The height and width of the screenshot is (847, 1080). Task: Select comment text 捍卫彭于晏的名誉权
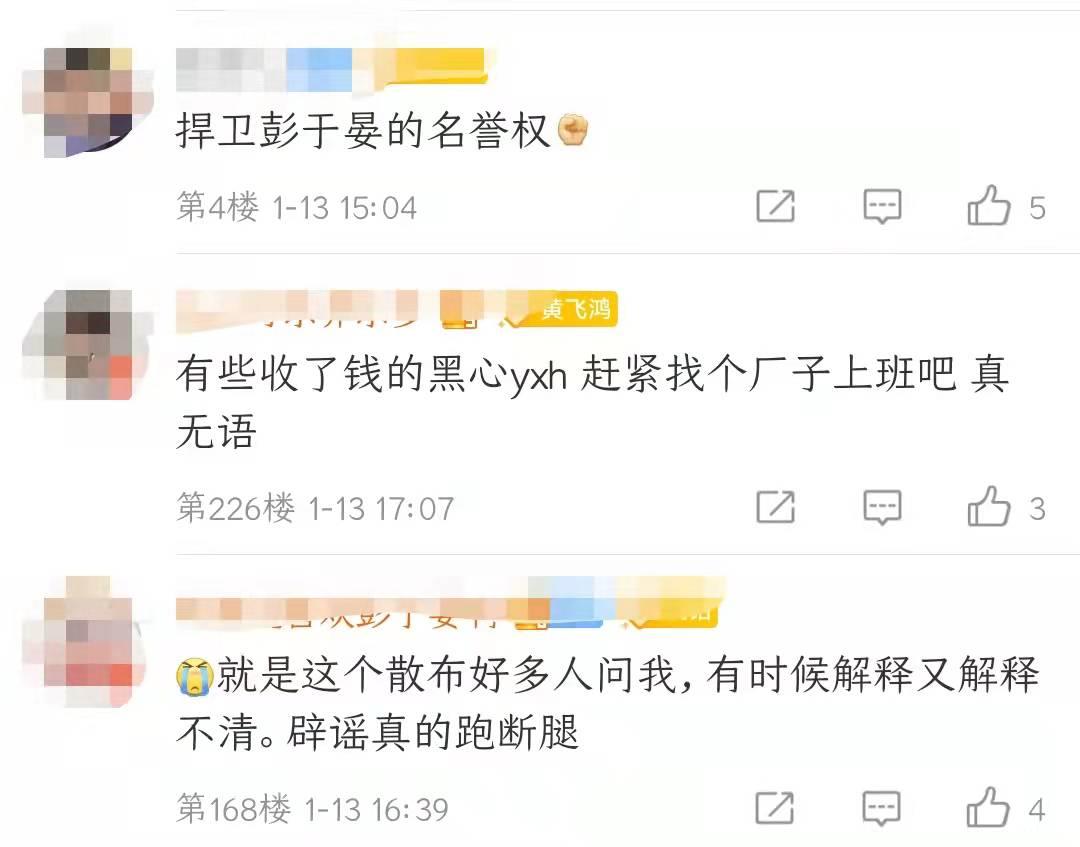pos(363,130)
